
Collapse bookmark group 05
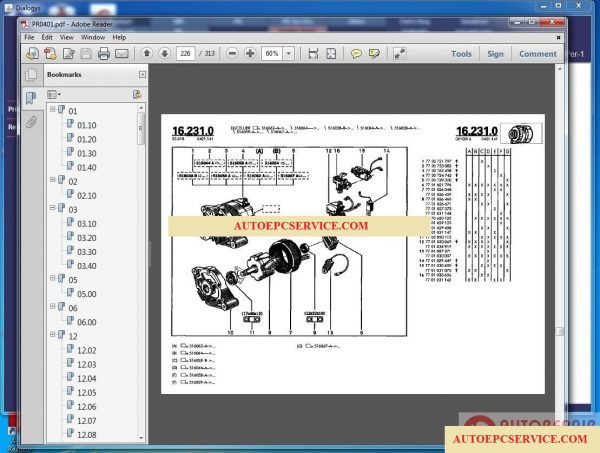pyautogui.click(x=53, y=278)
